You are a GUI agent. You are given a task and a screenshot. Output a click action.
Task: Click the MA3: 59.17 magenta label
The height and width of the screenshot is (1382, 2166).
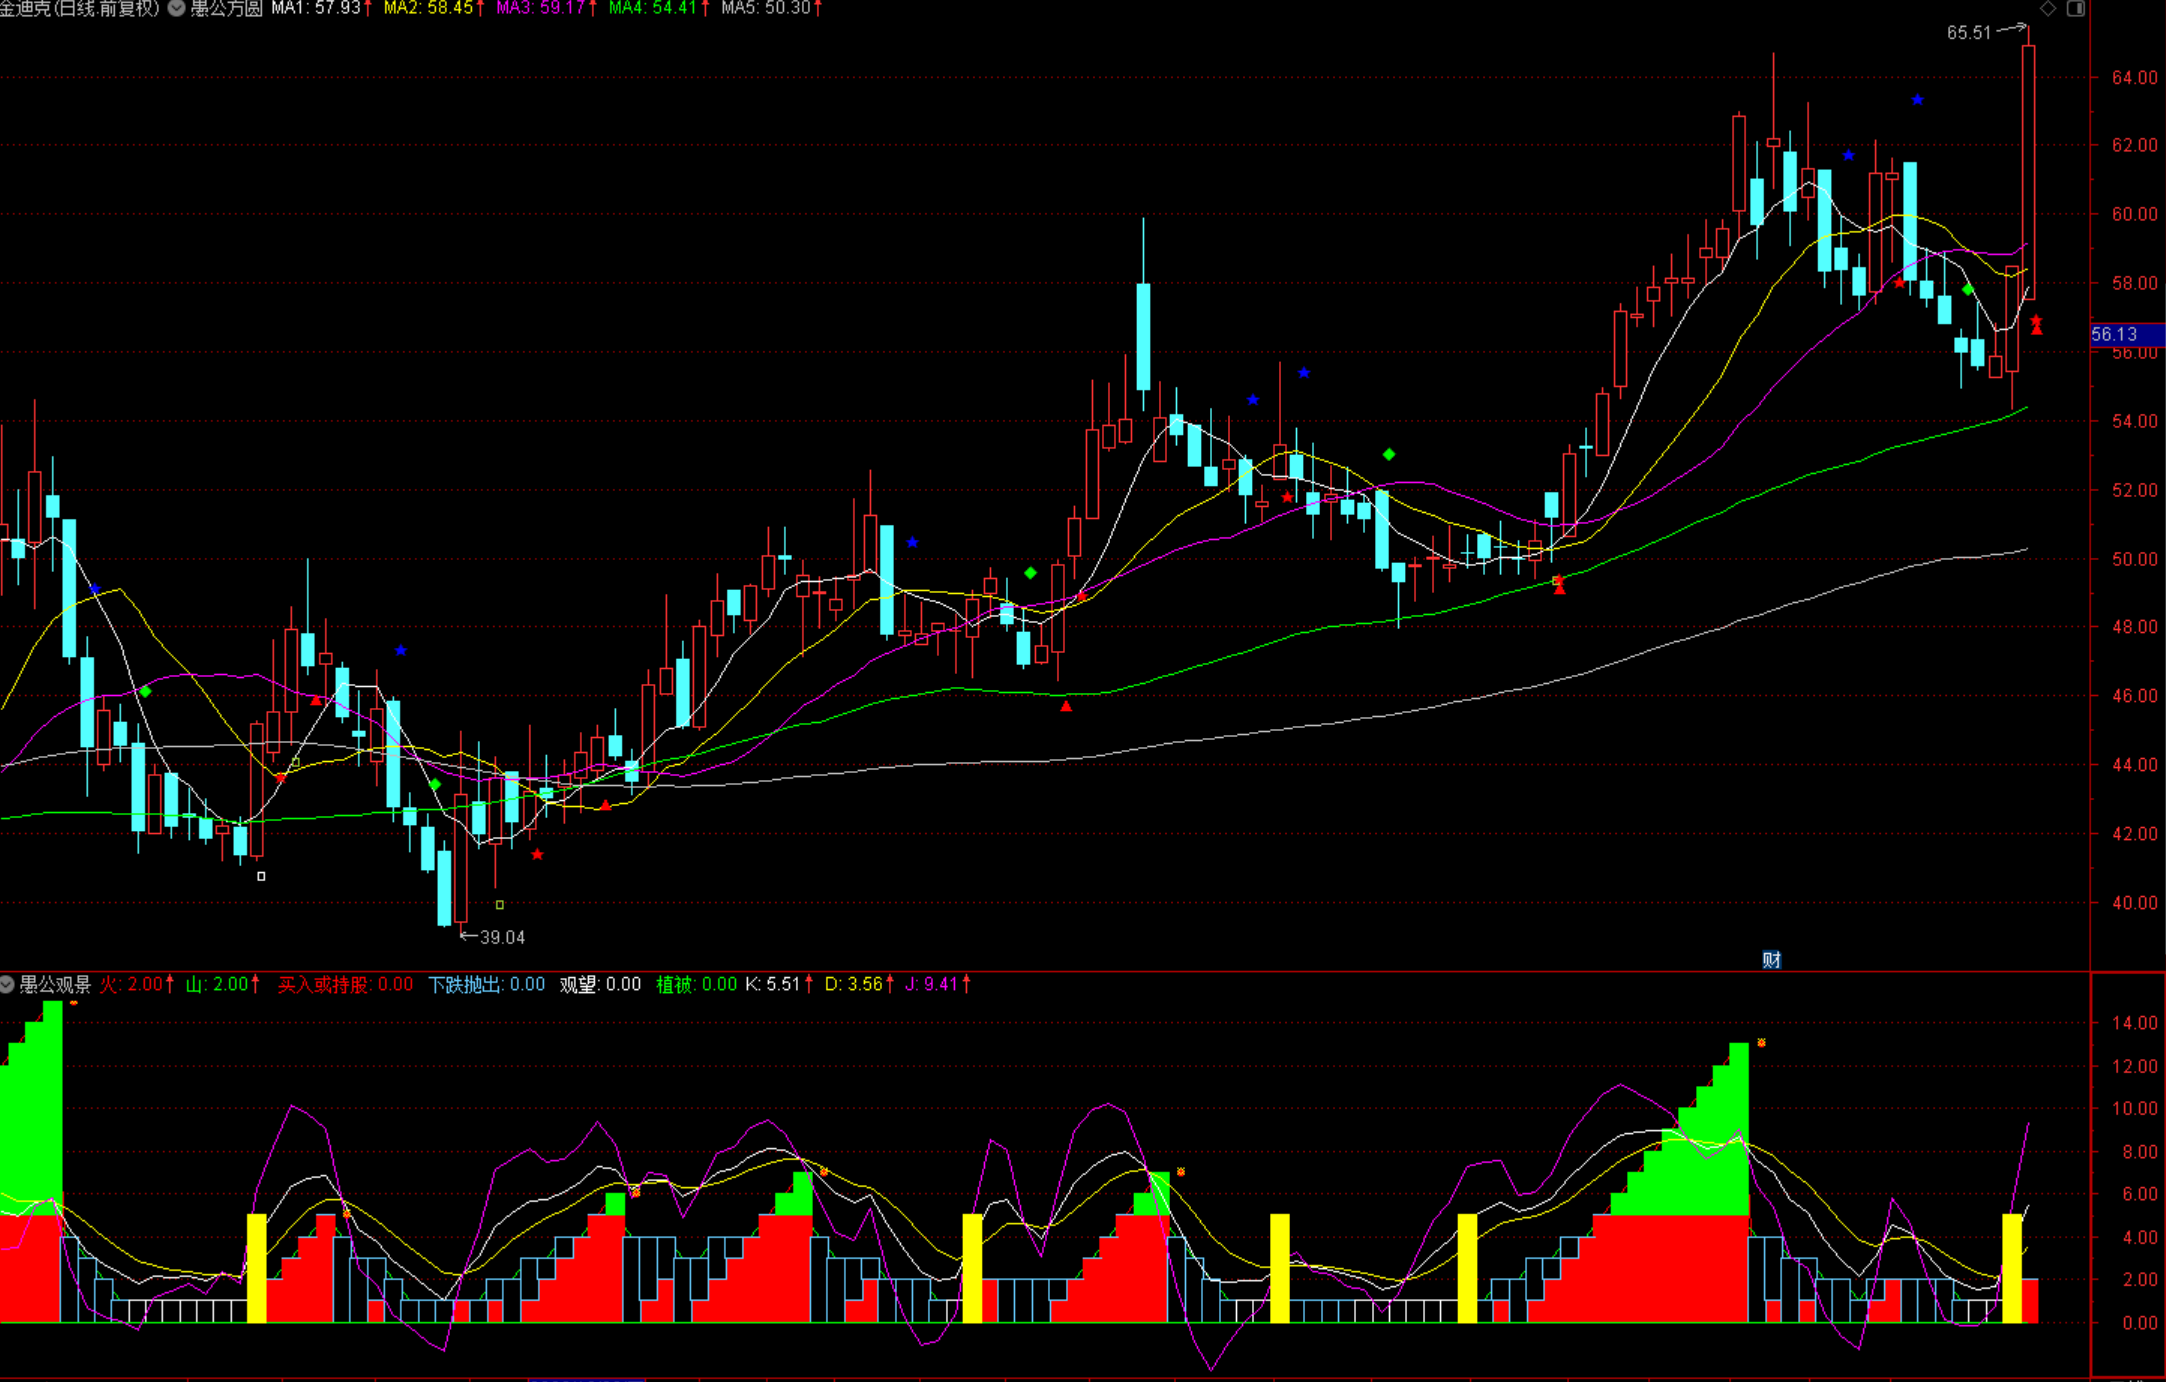[541, 8]
